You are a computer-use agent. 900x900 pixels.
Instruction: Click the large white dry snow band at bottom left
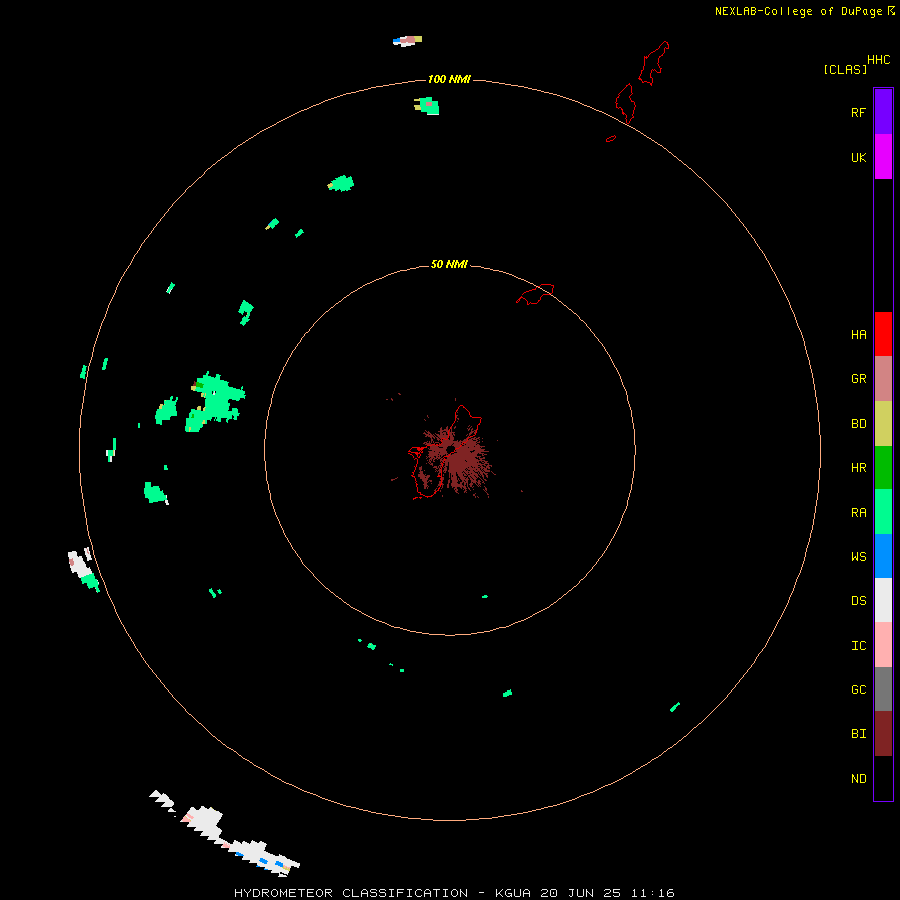225,833
